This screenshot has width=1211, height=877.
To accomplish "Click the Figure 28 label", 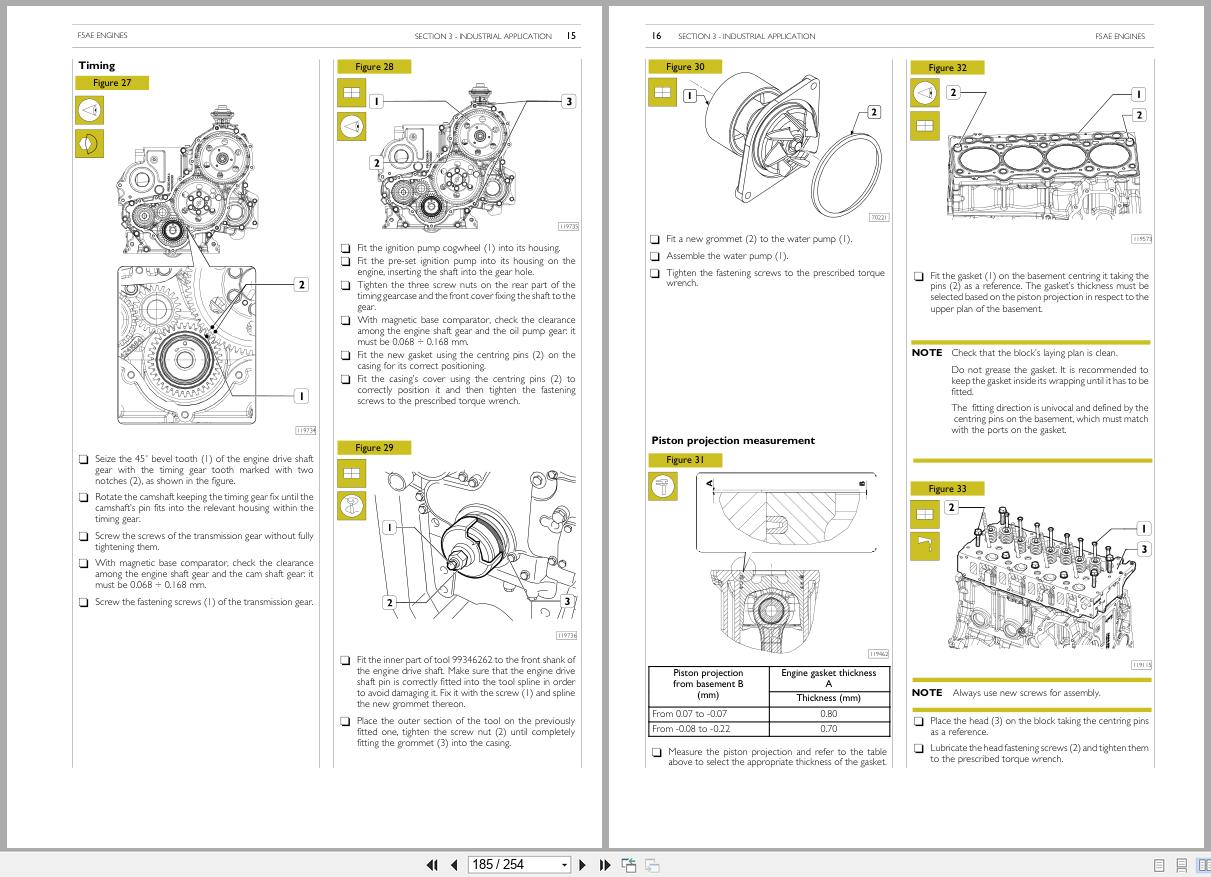I will [374, 66].
